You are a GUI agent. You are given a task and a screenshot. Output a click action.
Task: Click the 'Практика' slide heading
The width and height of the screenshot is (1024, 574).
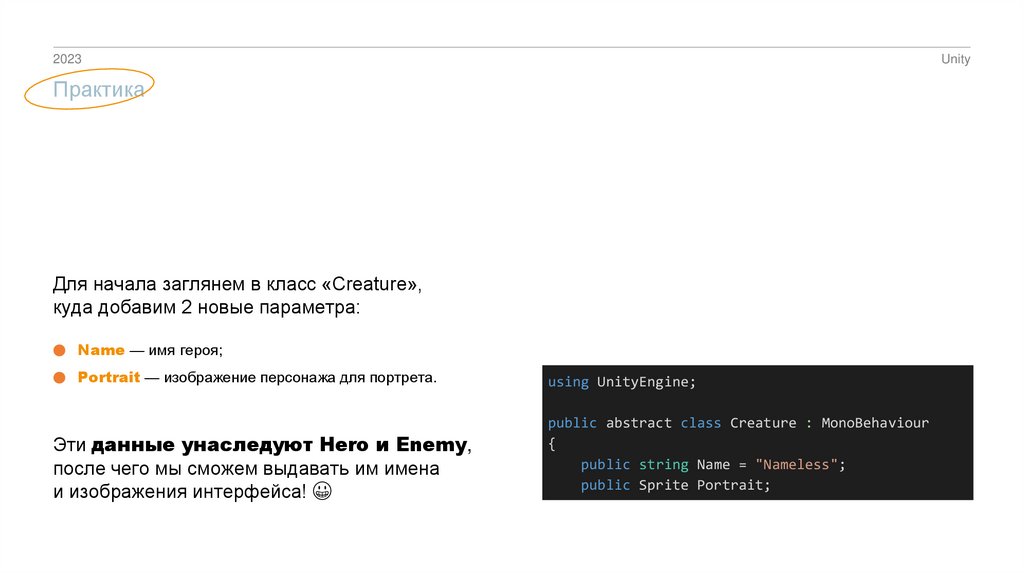[x=99, y=89]
